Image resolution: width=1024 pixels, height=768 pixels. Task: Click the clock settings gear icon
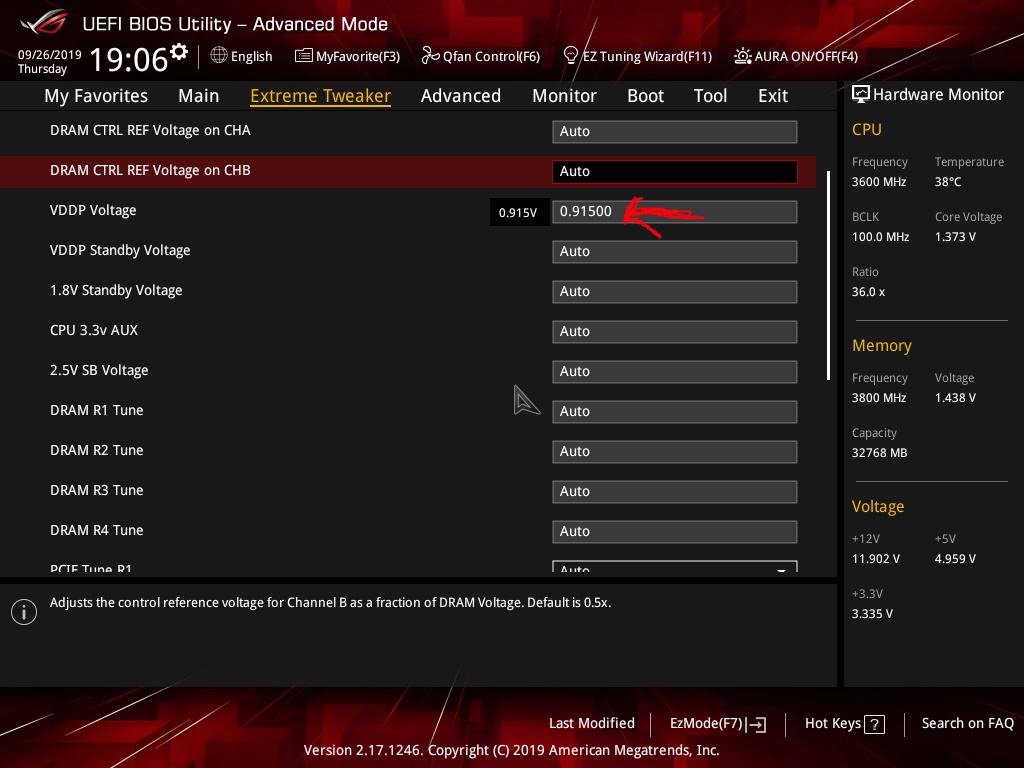point(178,52)
